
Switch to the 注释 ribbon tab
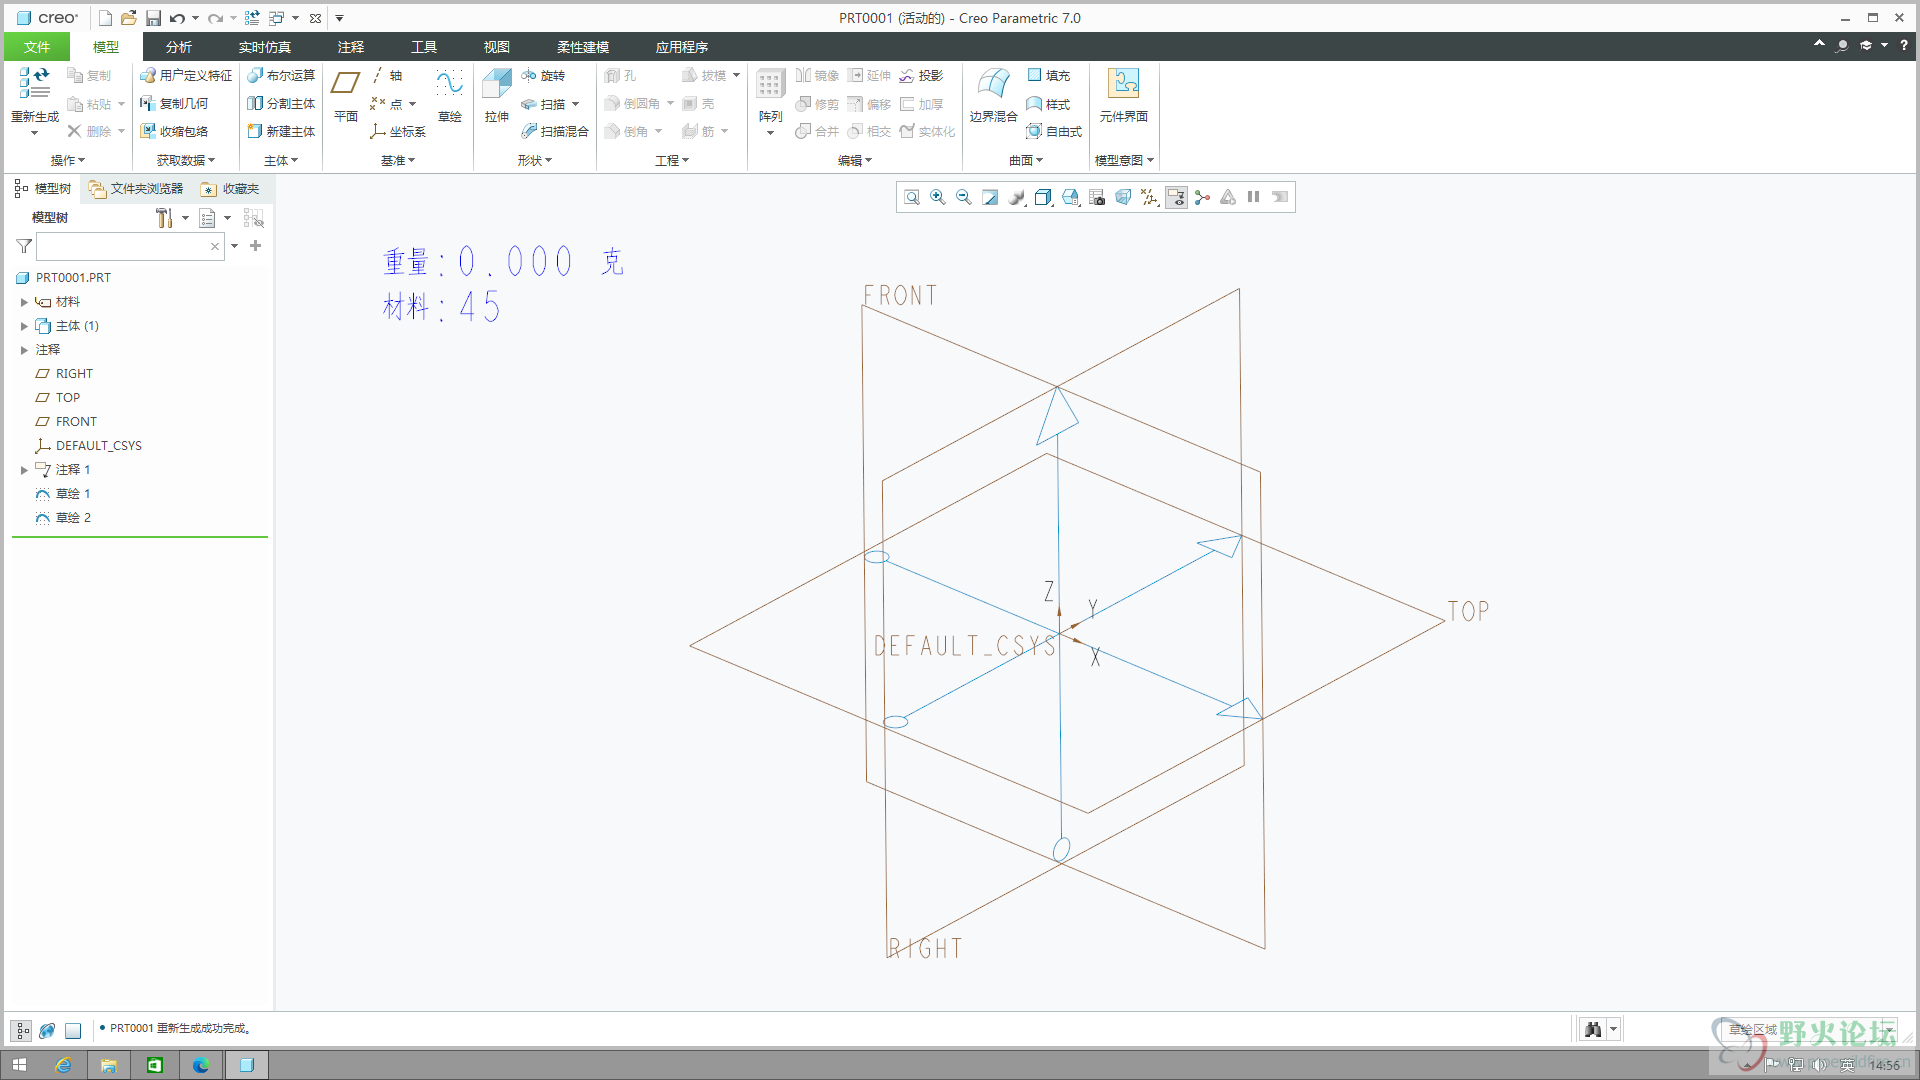click(x=351, y=47)
